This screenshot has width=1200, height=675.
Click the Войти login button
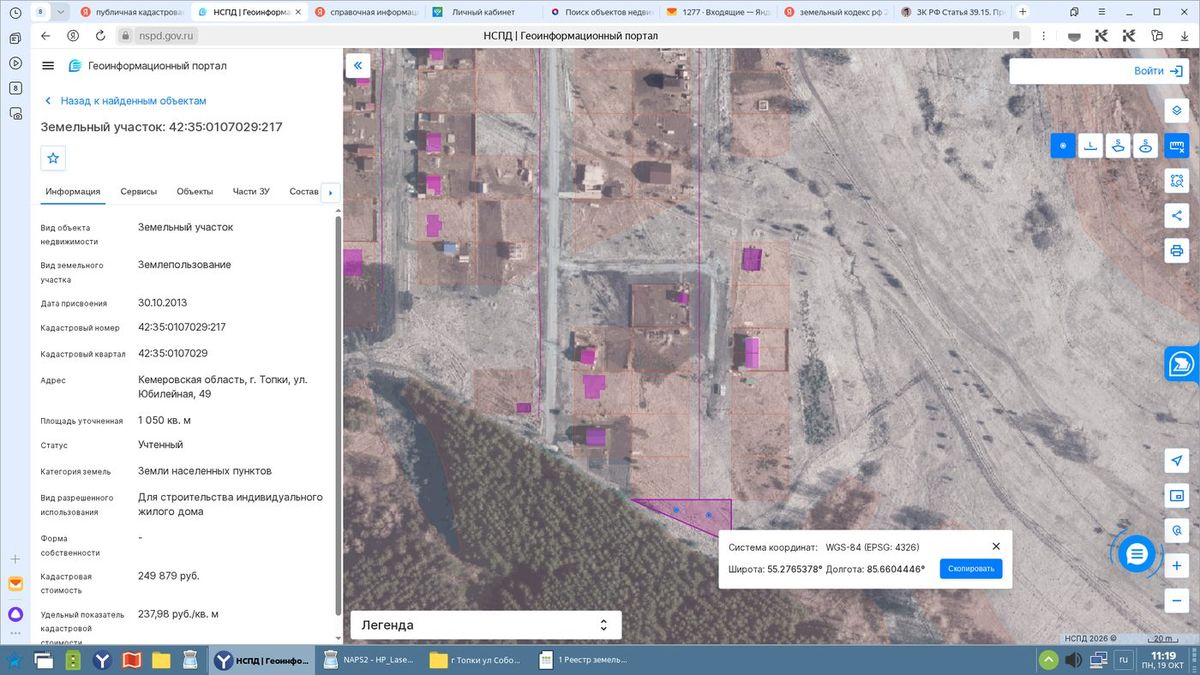[1158, 71]
